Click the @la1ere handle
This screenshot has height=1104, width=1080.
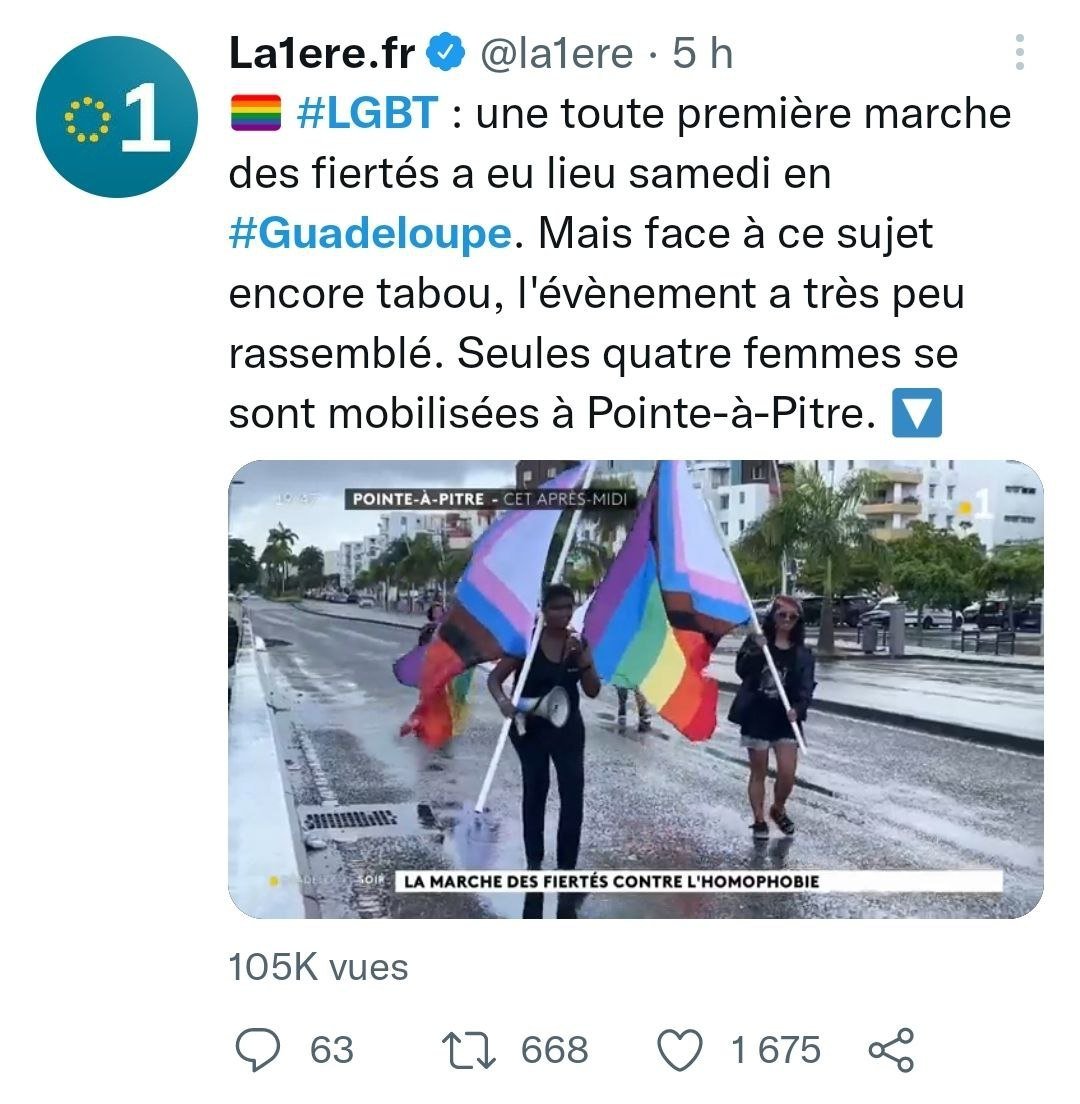556,54
